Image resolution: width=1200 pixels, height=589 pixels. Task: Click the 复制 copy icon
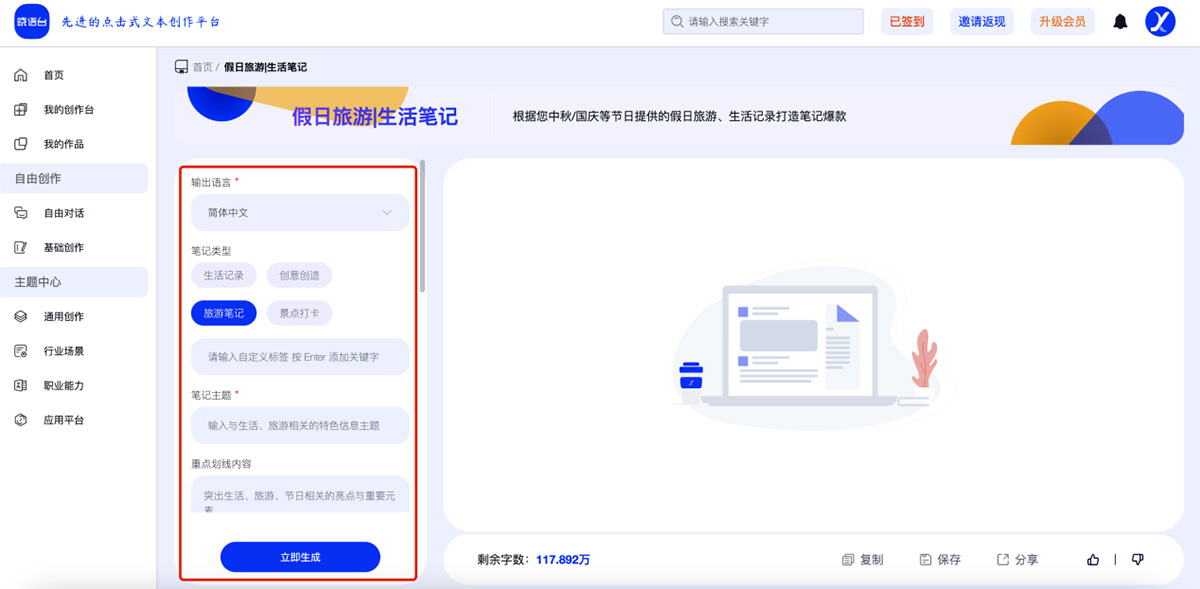[845, 559]
